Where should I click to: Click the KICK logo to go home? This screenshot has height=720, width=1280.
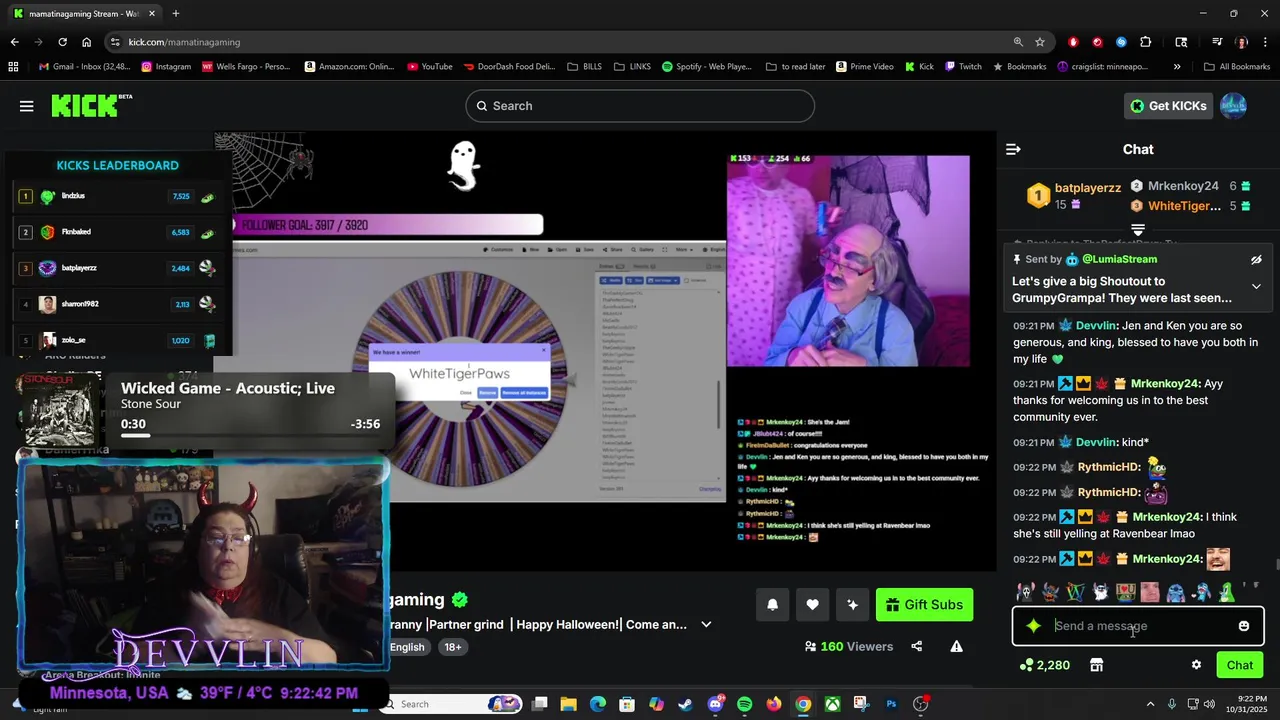click(91, 105)
